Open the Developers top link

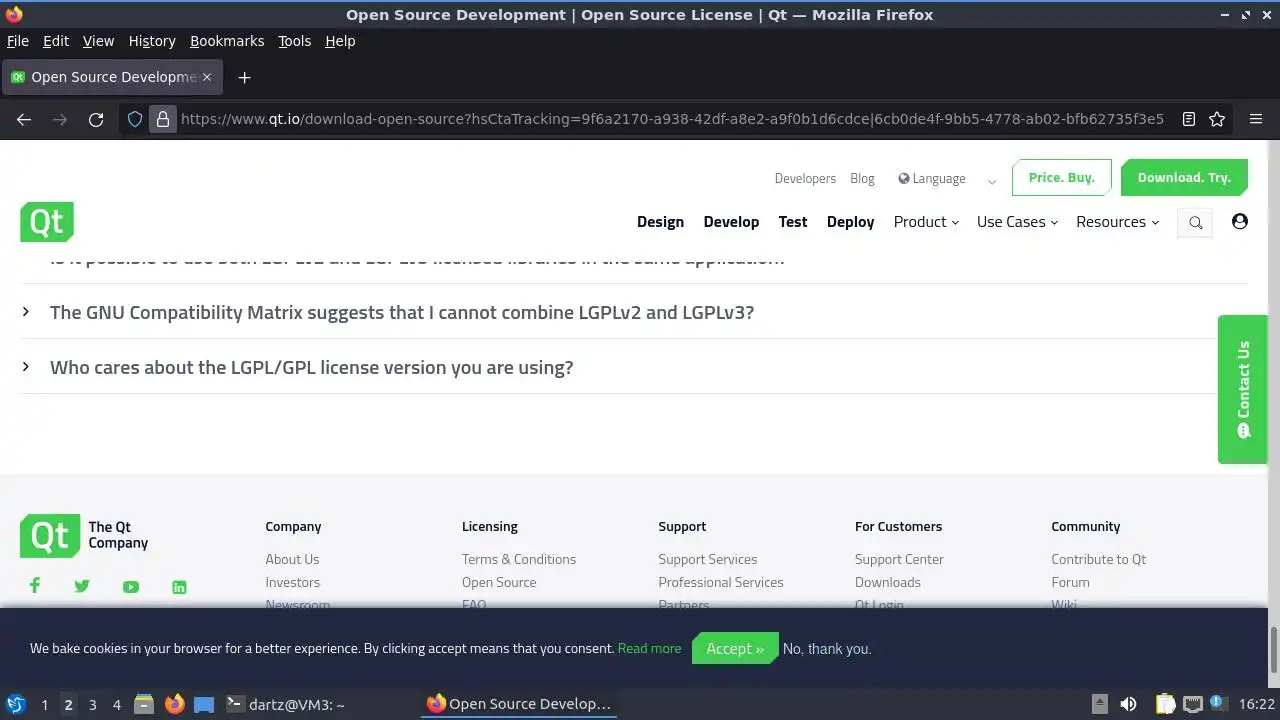805,178
